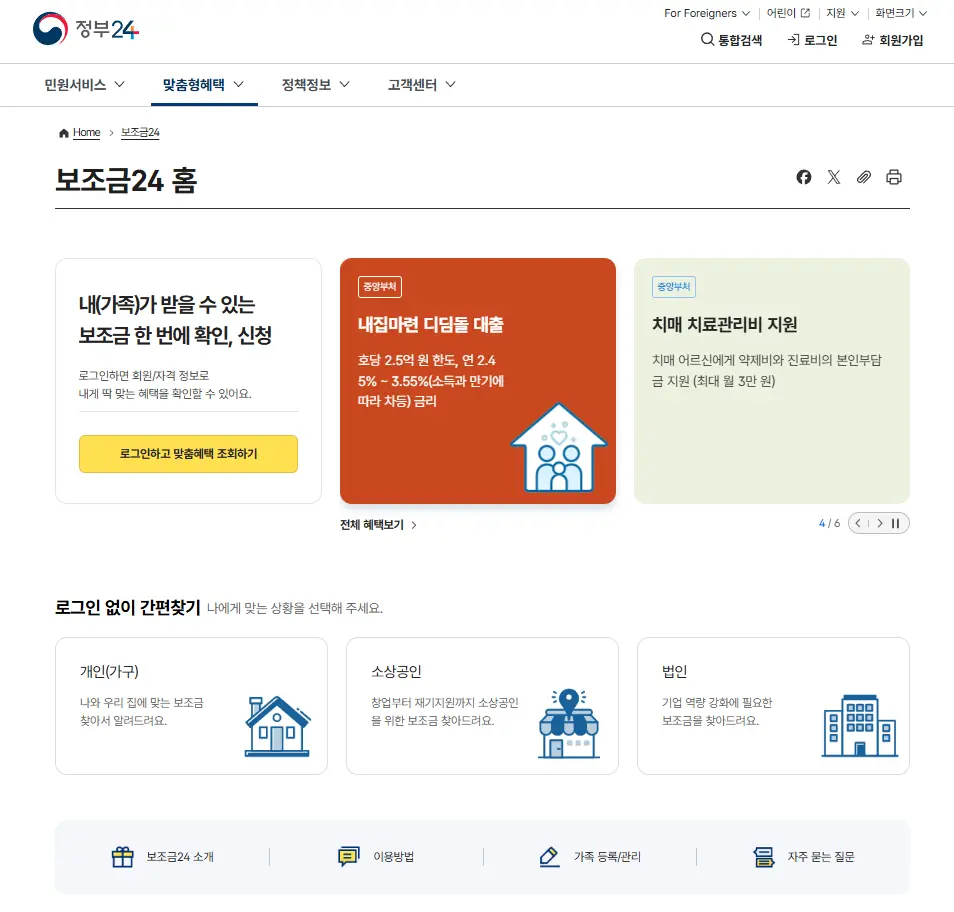This screenshot has width=954, height=912.
Task: Print page with printer icon
Action: coord(893,177)
